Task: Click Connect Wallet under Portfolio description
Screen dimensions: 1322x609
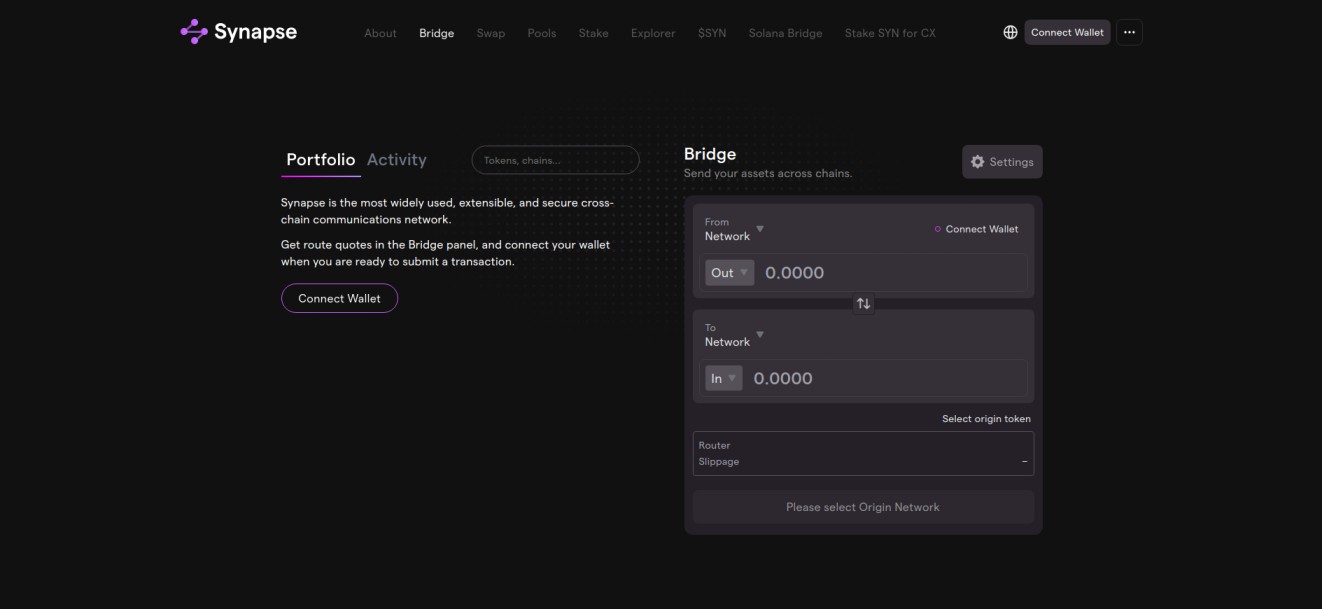Action: (339, 298)
